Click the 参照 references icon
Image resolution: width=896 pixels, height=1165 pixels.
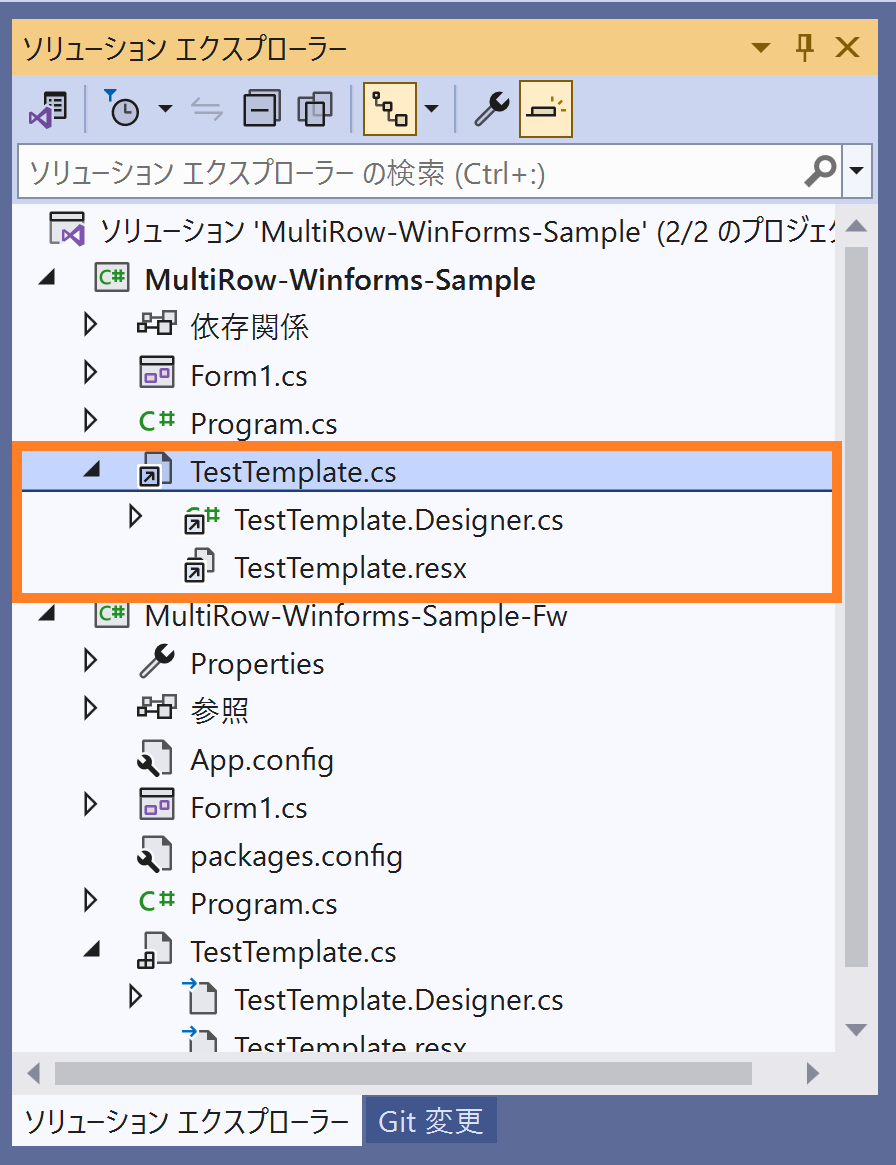[157, 707]
